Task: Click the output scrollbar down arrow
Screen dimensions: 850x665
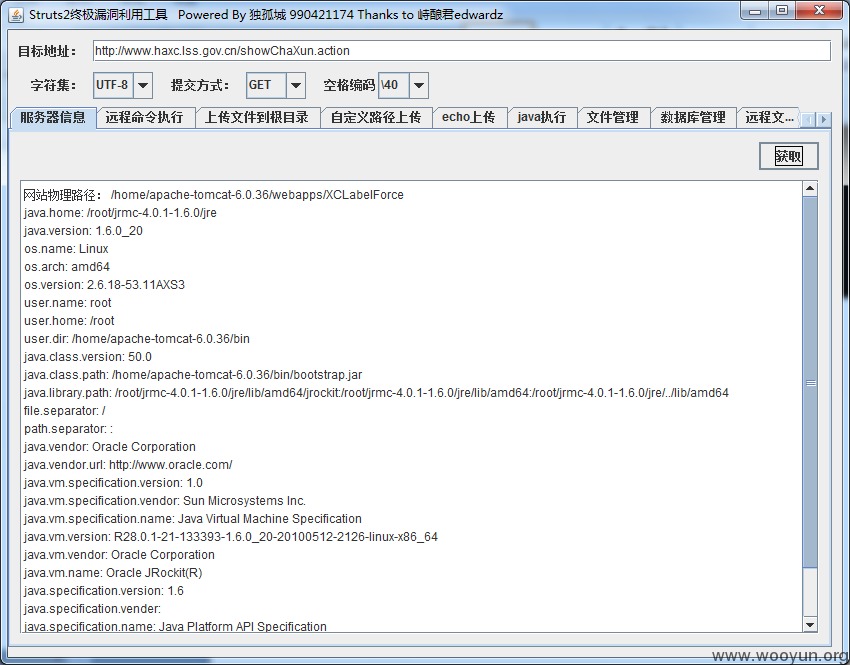Action: (810, 625)
